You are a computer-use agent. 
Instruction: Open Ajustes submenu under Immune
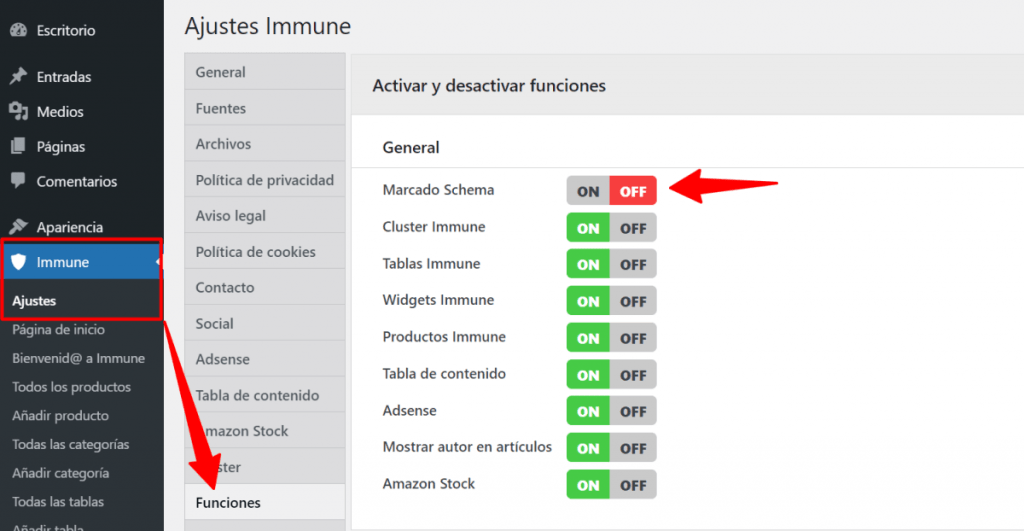click(34, 301)
